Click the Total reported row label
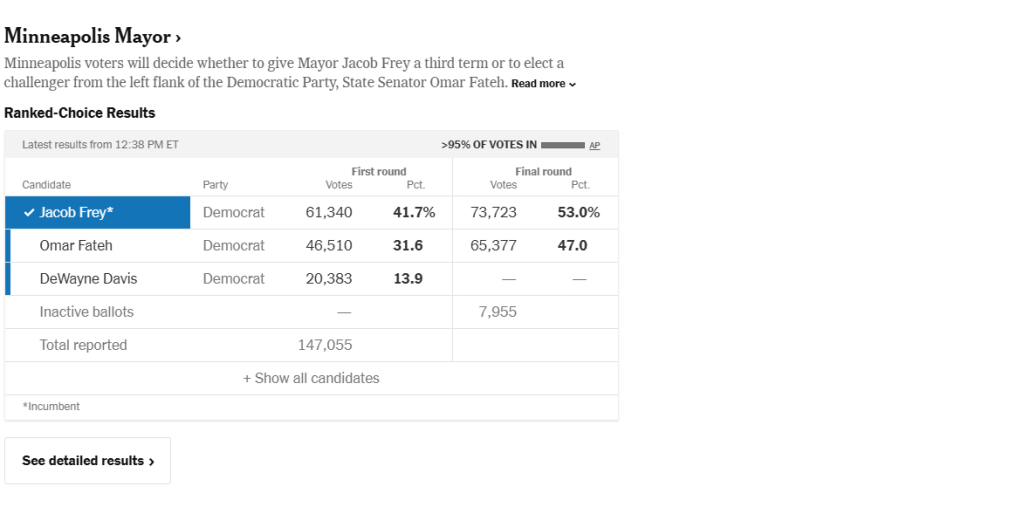Viewport: 1023px width, 507px height. [x=83, y=345]
